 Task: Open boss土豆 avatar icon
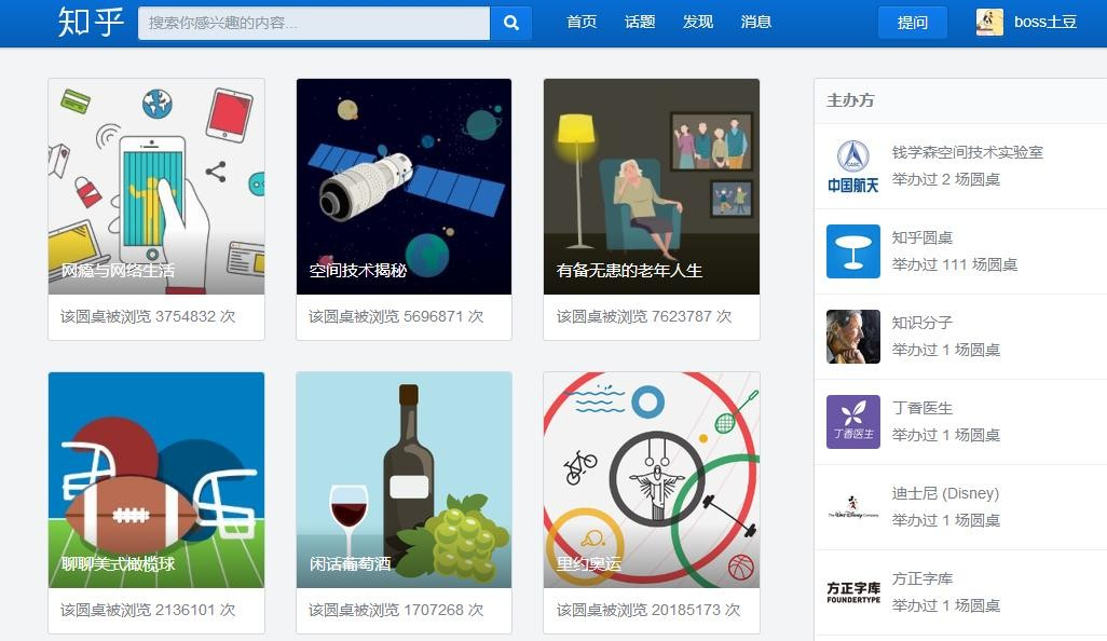989,22
